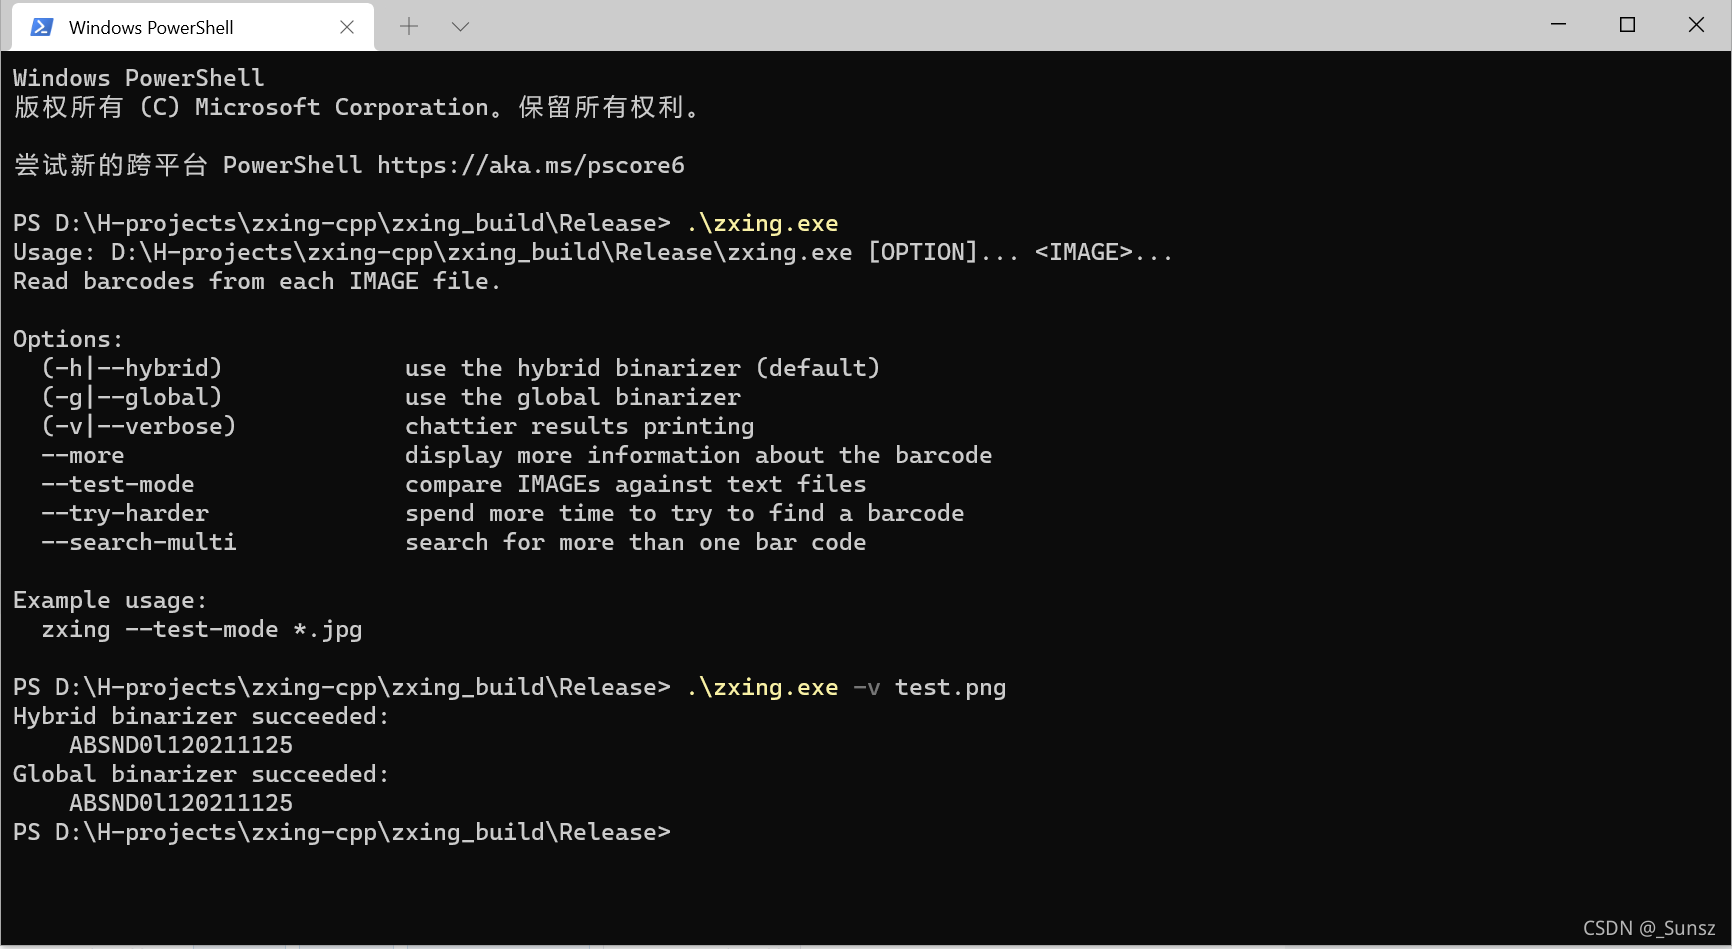Viewport: 1732px width, 949px height.
Task: Click the decoded result ABSND0l120211125
Action: (180, 744)
